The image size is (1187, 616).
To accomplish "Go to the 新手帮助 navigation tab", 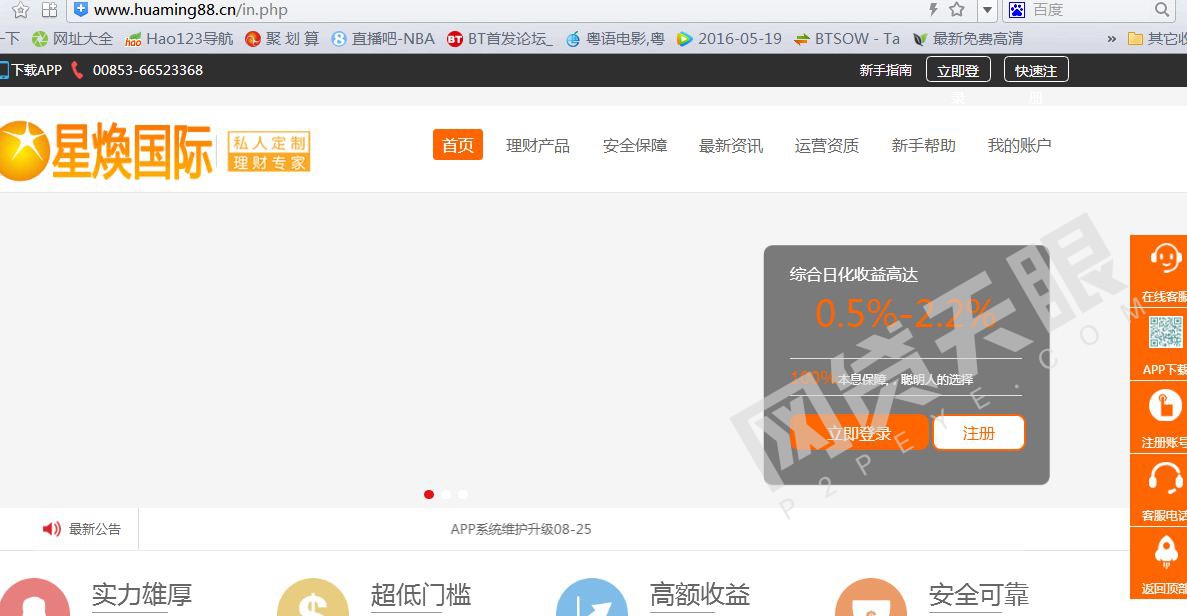I will pyautogui.click(x=924, y=145).
